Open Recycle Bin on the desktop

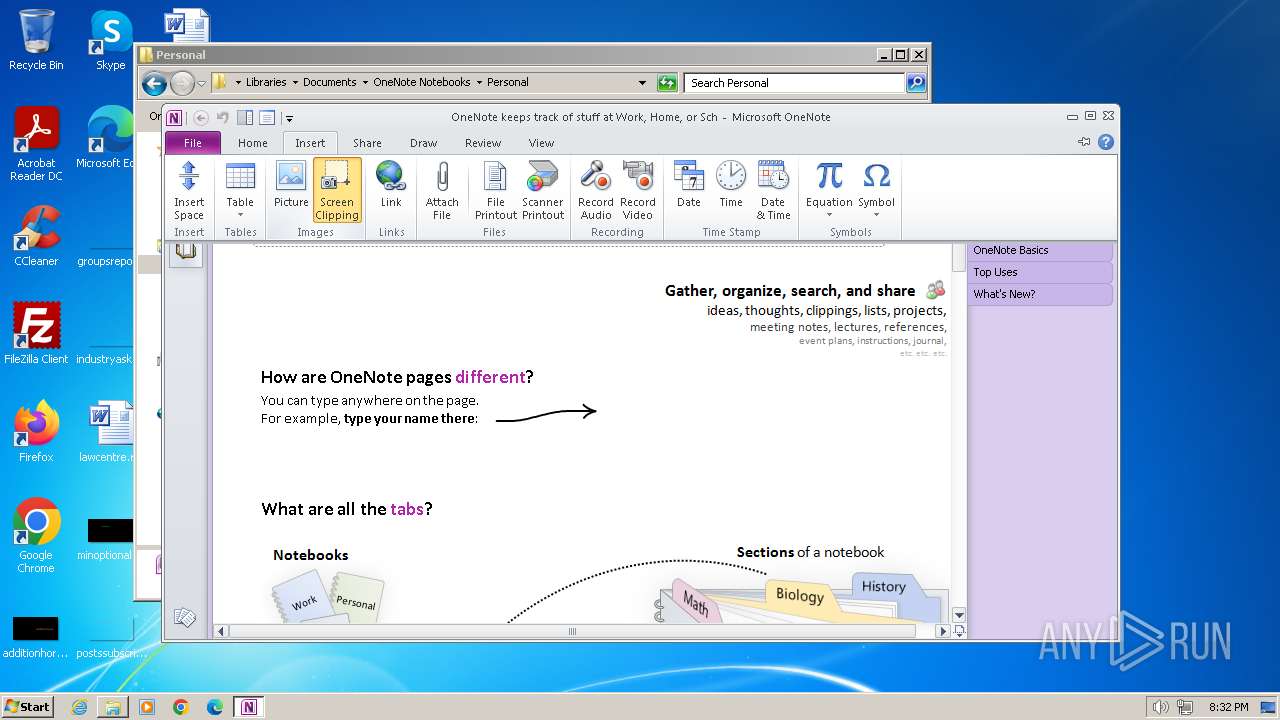click(x=36, y=40)
